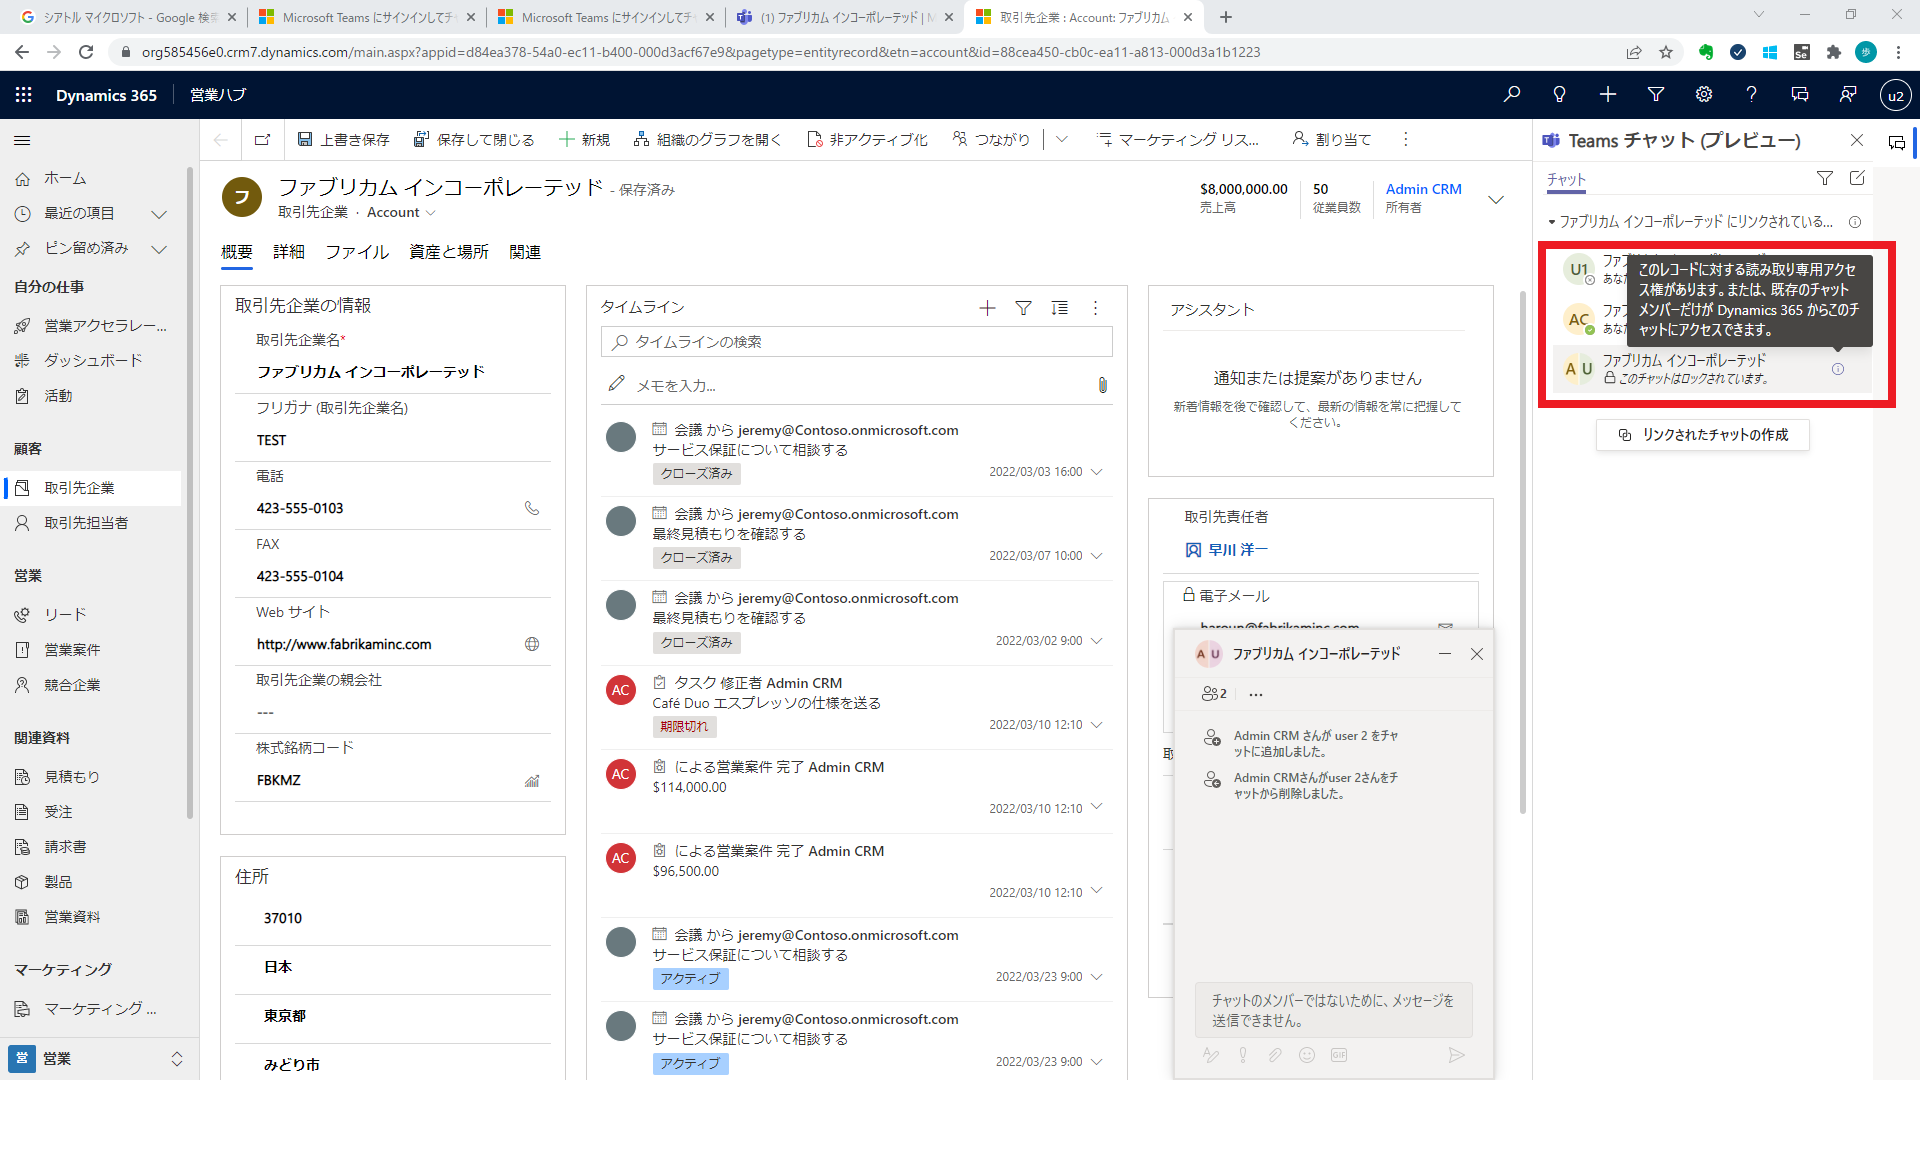Expand the 最近の項目 section

[x=158, y=214]
